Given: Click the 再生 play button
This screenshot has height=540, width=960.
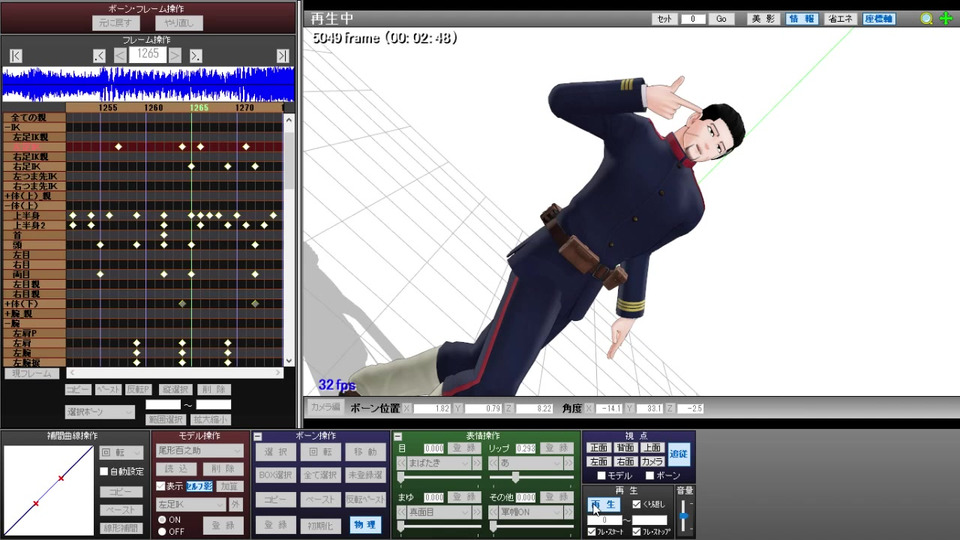Looking at the screenshot, I should (604, 504).
